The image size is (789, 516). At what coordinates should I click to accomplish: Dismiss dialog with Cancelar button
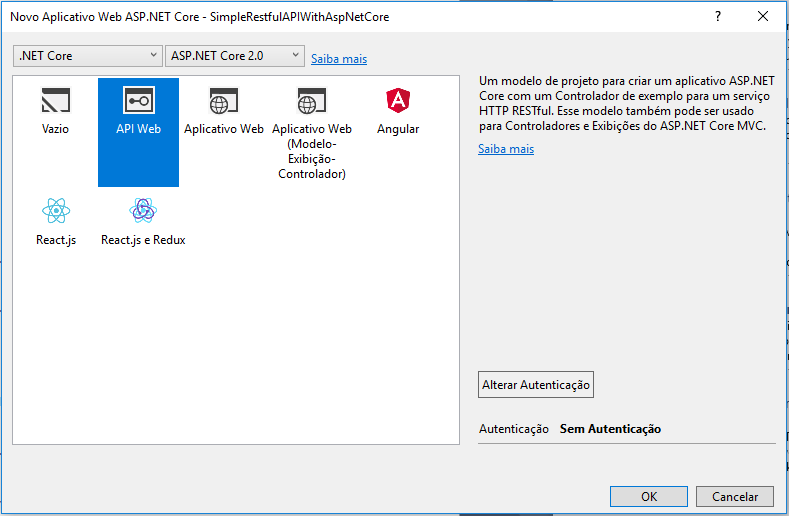pos(735,497)
